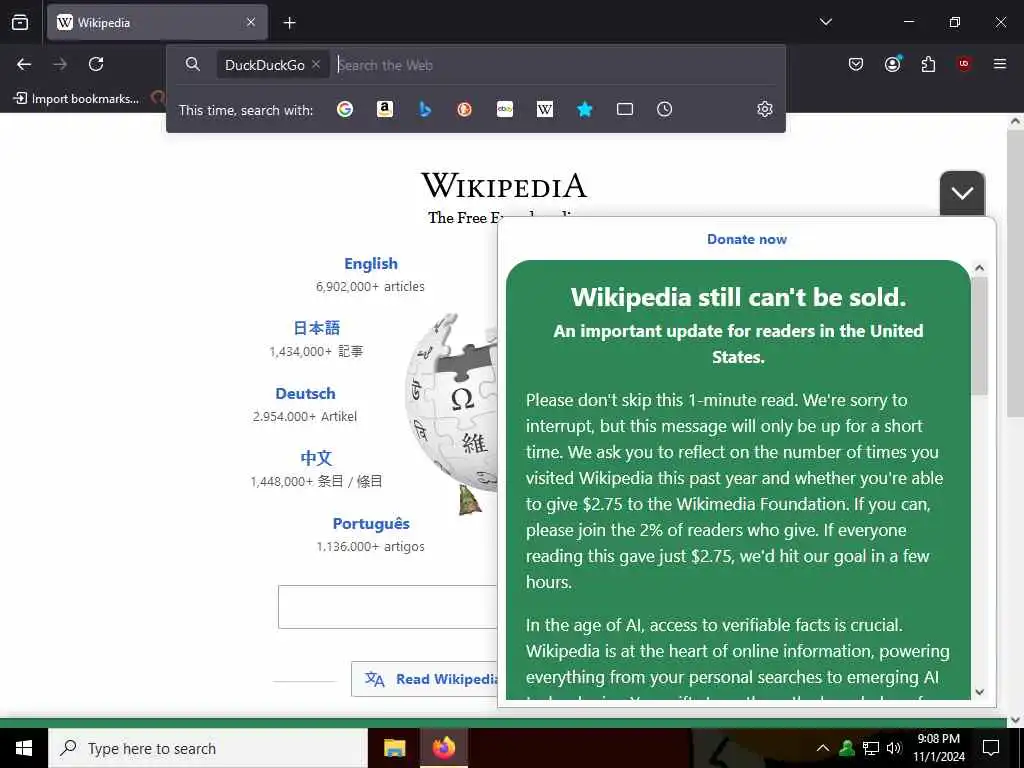Click the Wikipedia wordmark heading
Viewport: 1024px width, 768px height.
coord(504,185)
